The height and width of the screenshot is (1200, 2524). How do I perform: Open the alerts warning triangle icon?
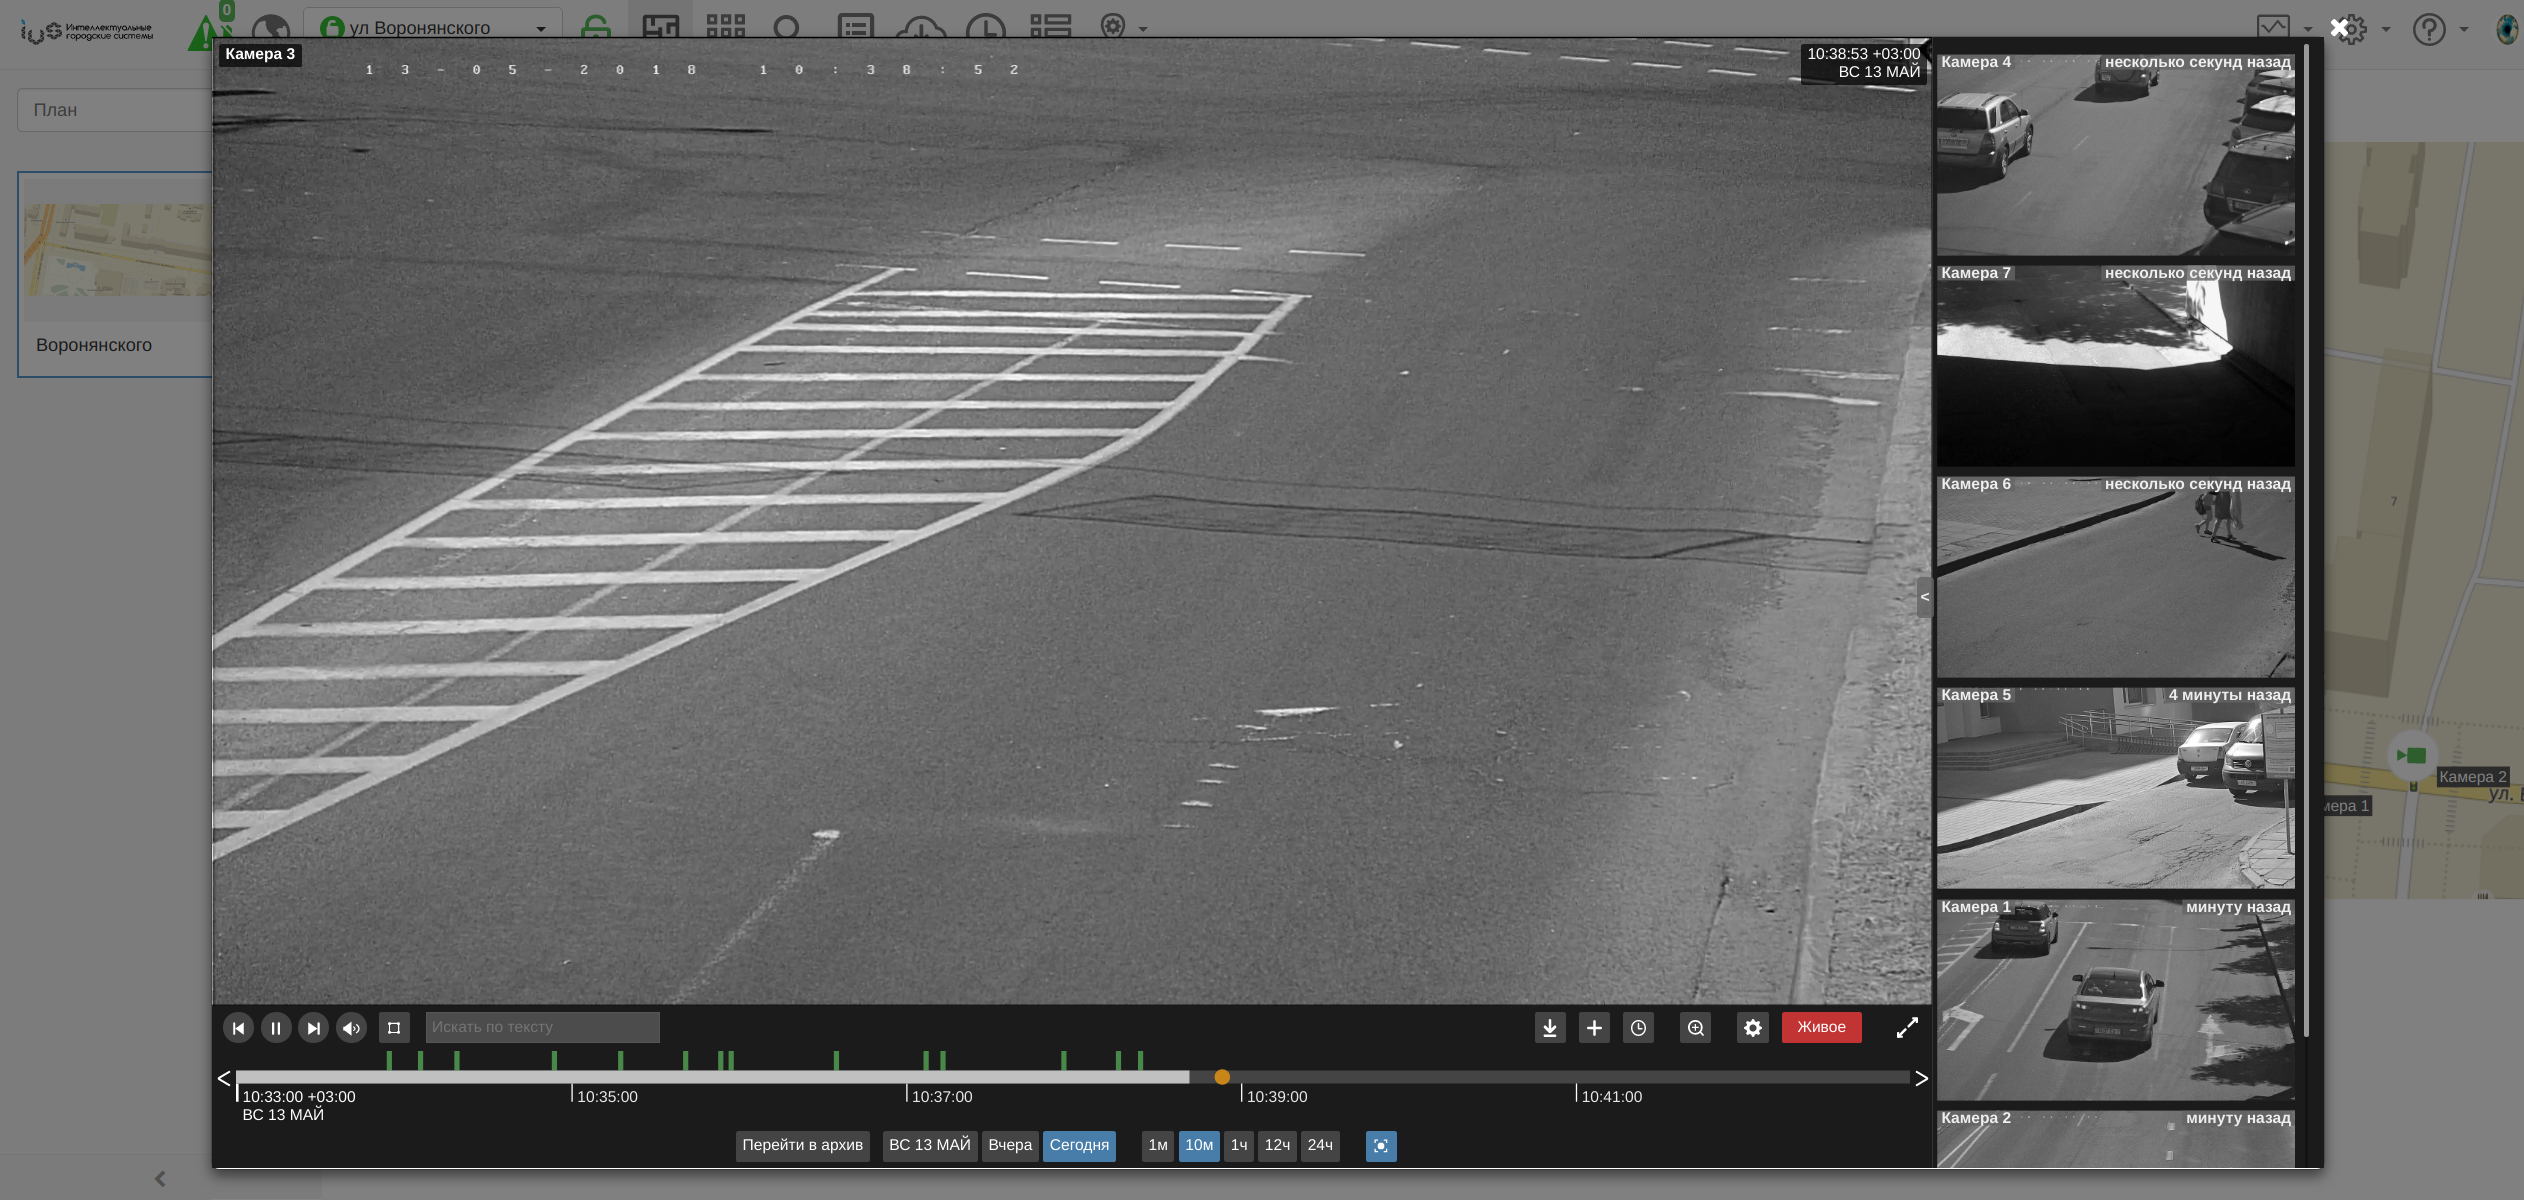click(x=205, y=32)
